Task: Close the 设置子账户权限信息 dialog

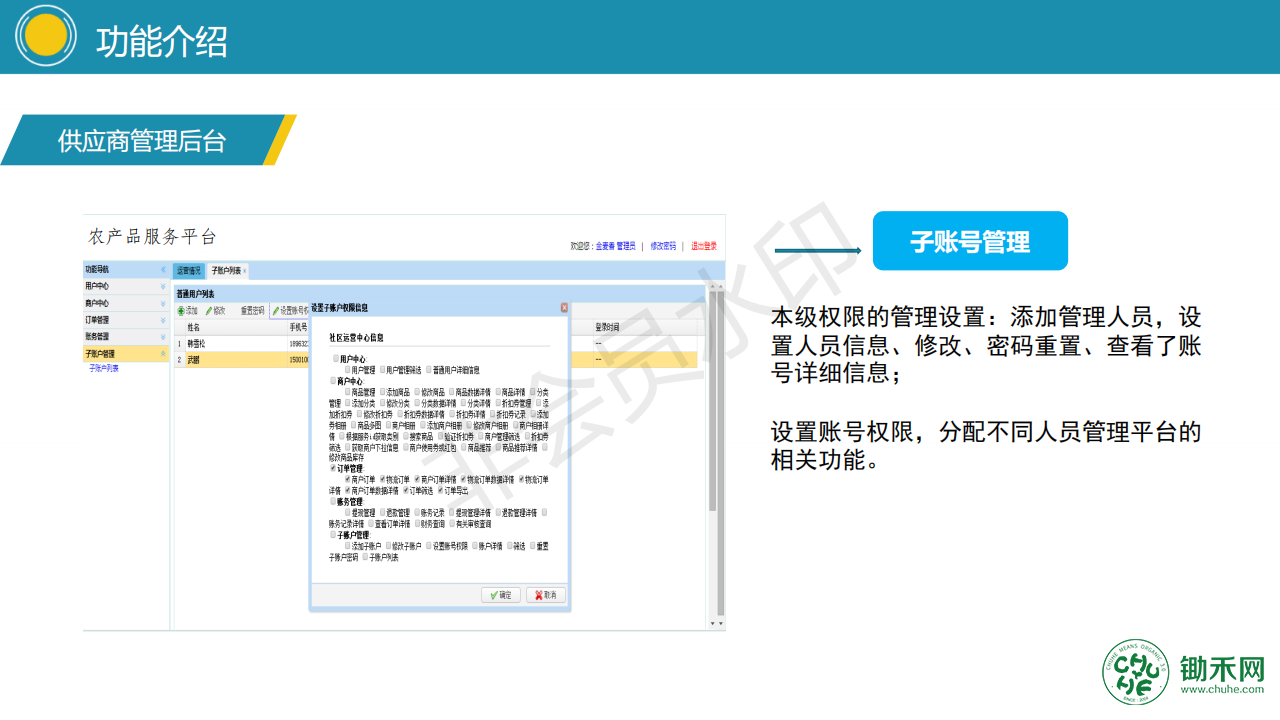Action: [x=564, y=307]
